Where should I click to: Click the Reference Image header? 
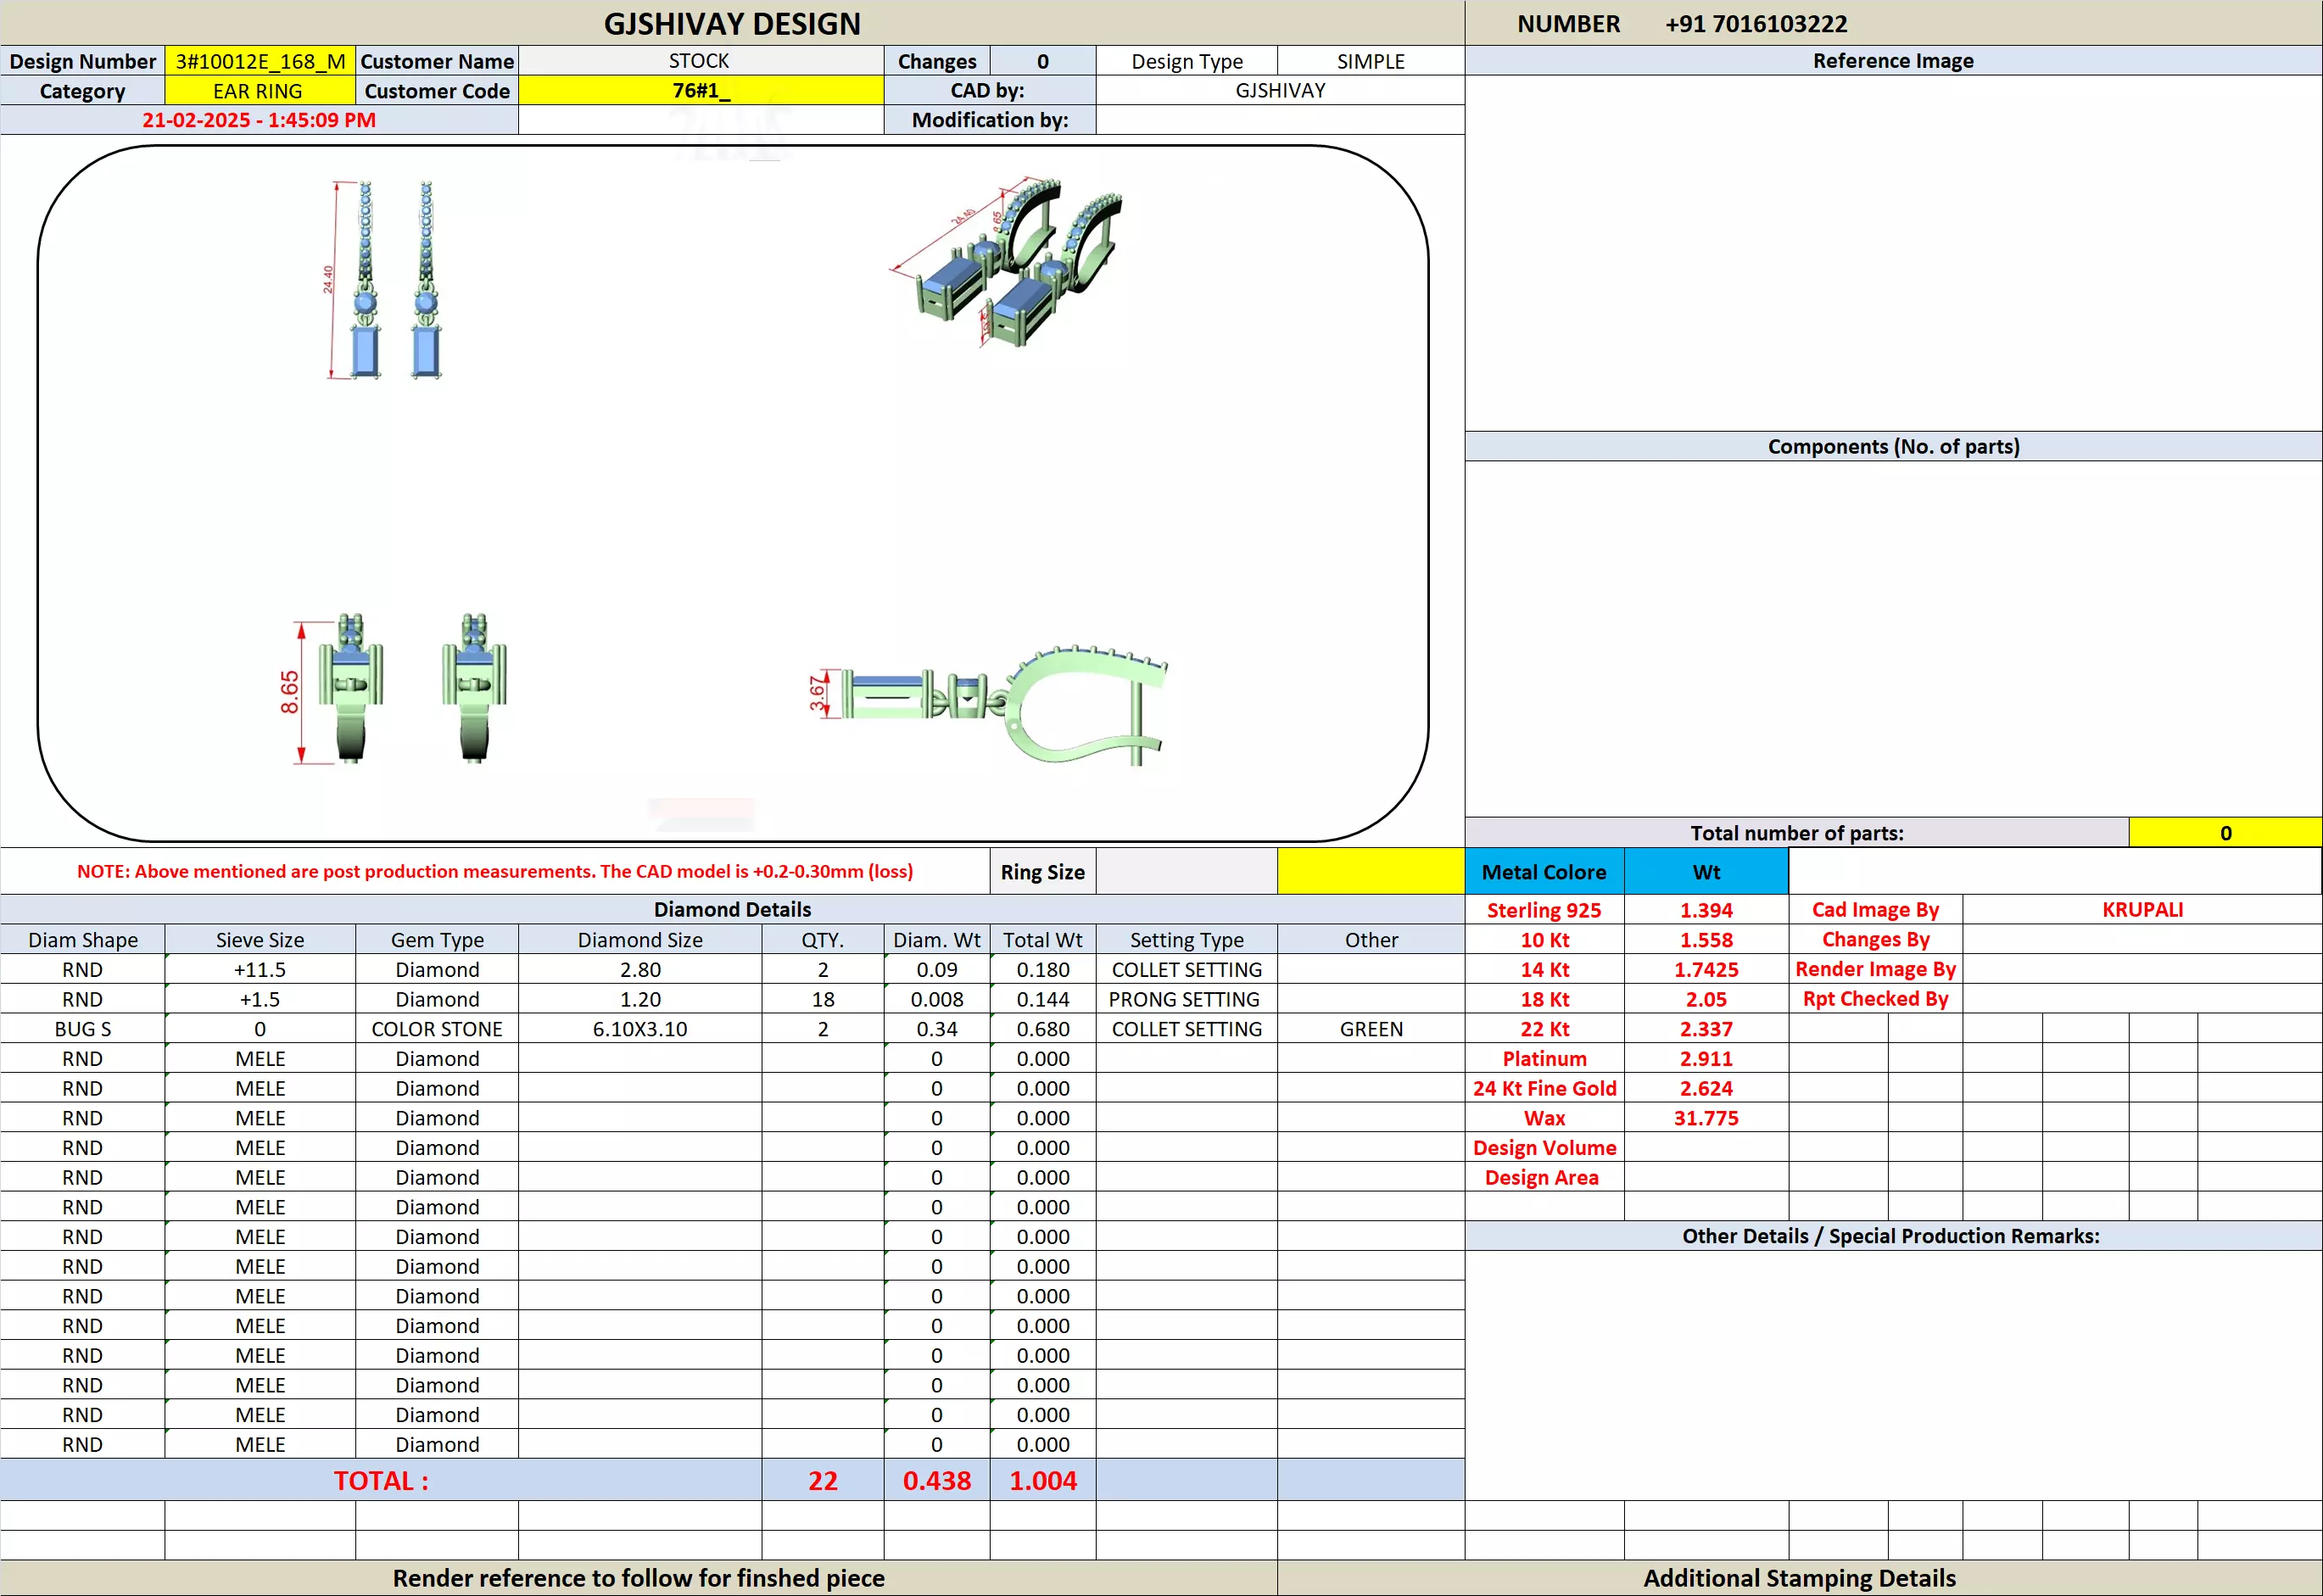pyautogui.click(x=1892, y=61)
